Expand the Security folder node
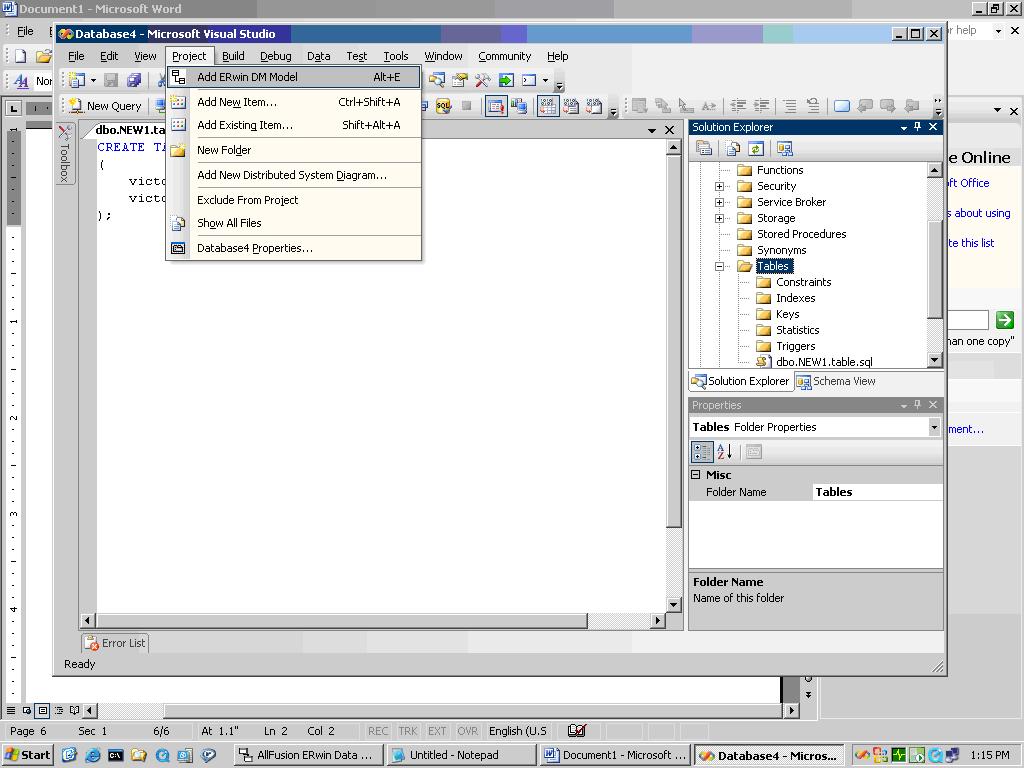 point(719,186)
